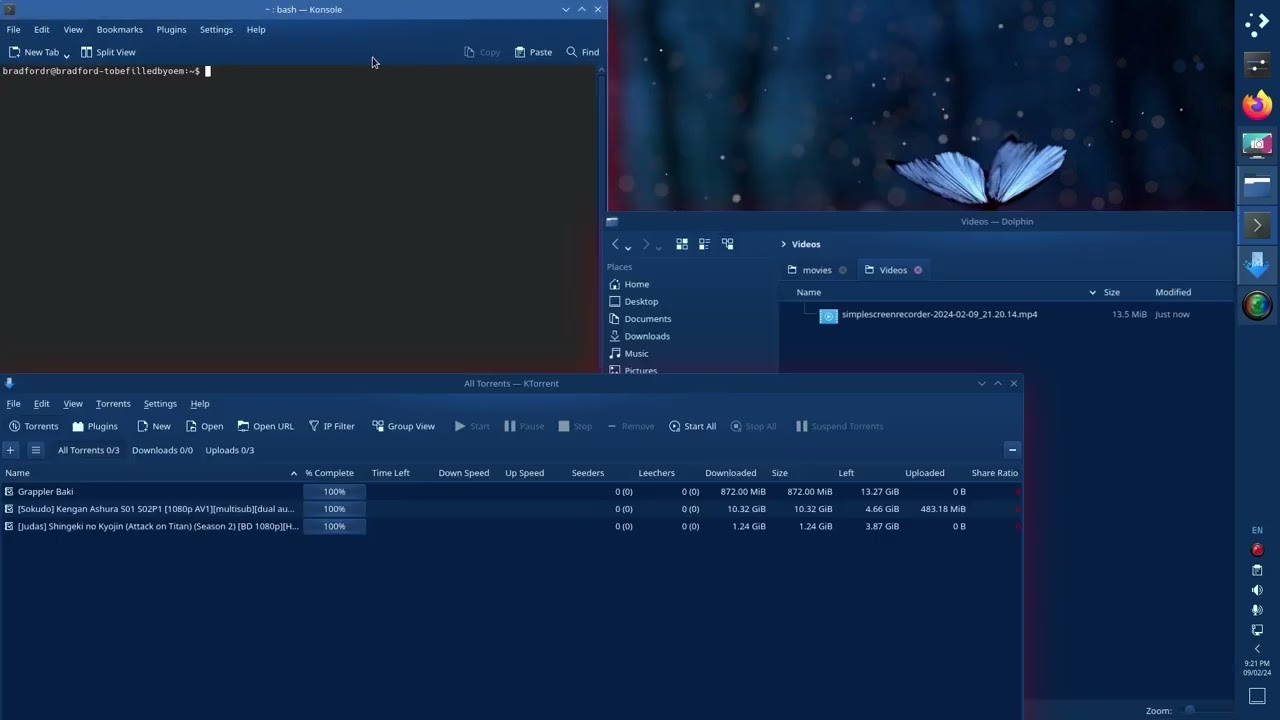Toggle Group View in KTorrent toolbar
The image size is (1280, 720).
click(x=403, y=426)
